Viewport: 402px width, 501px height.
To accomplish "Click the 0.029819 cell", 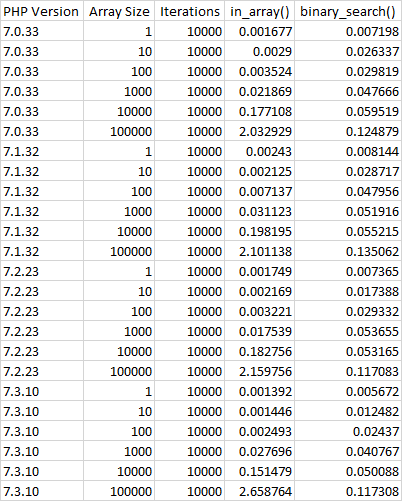I will click(x=348, y=71).
